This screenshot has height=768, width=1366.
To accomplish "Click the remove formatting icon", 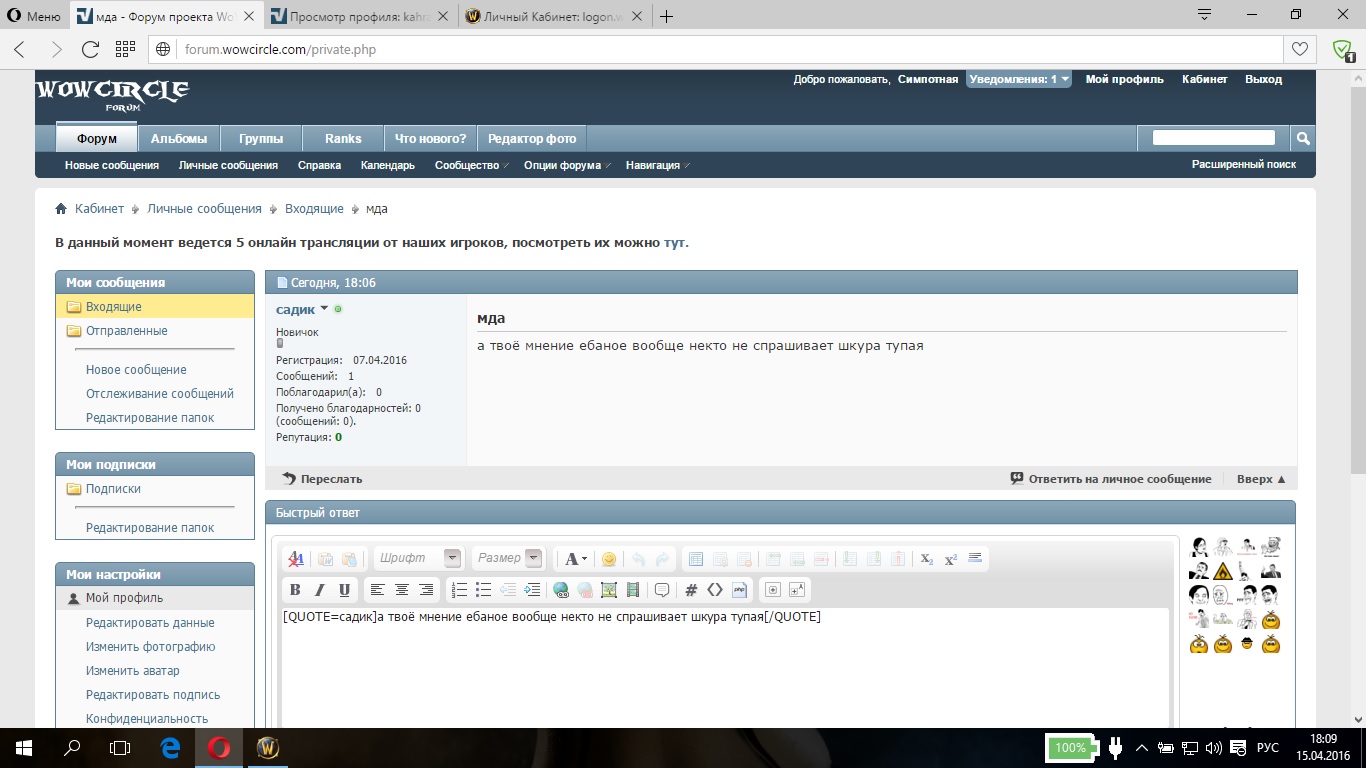I will coord(296,559).
